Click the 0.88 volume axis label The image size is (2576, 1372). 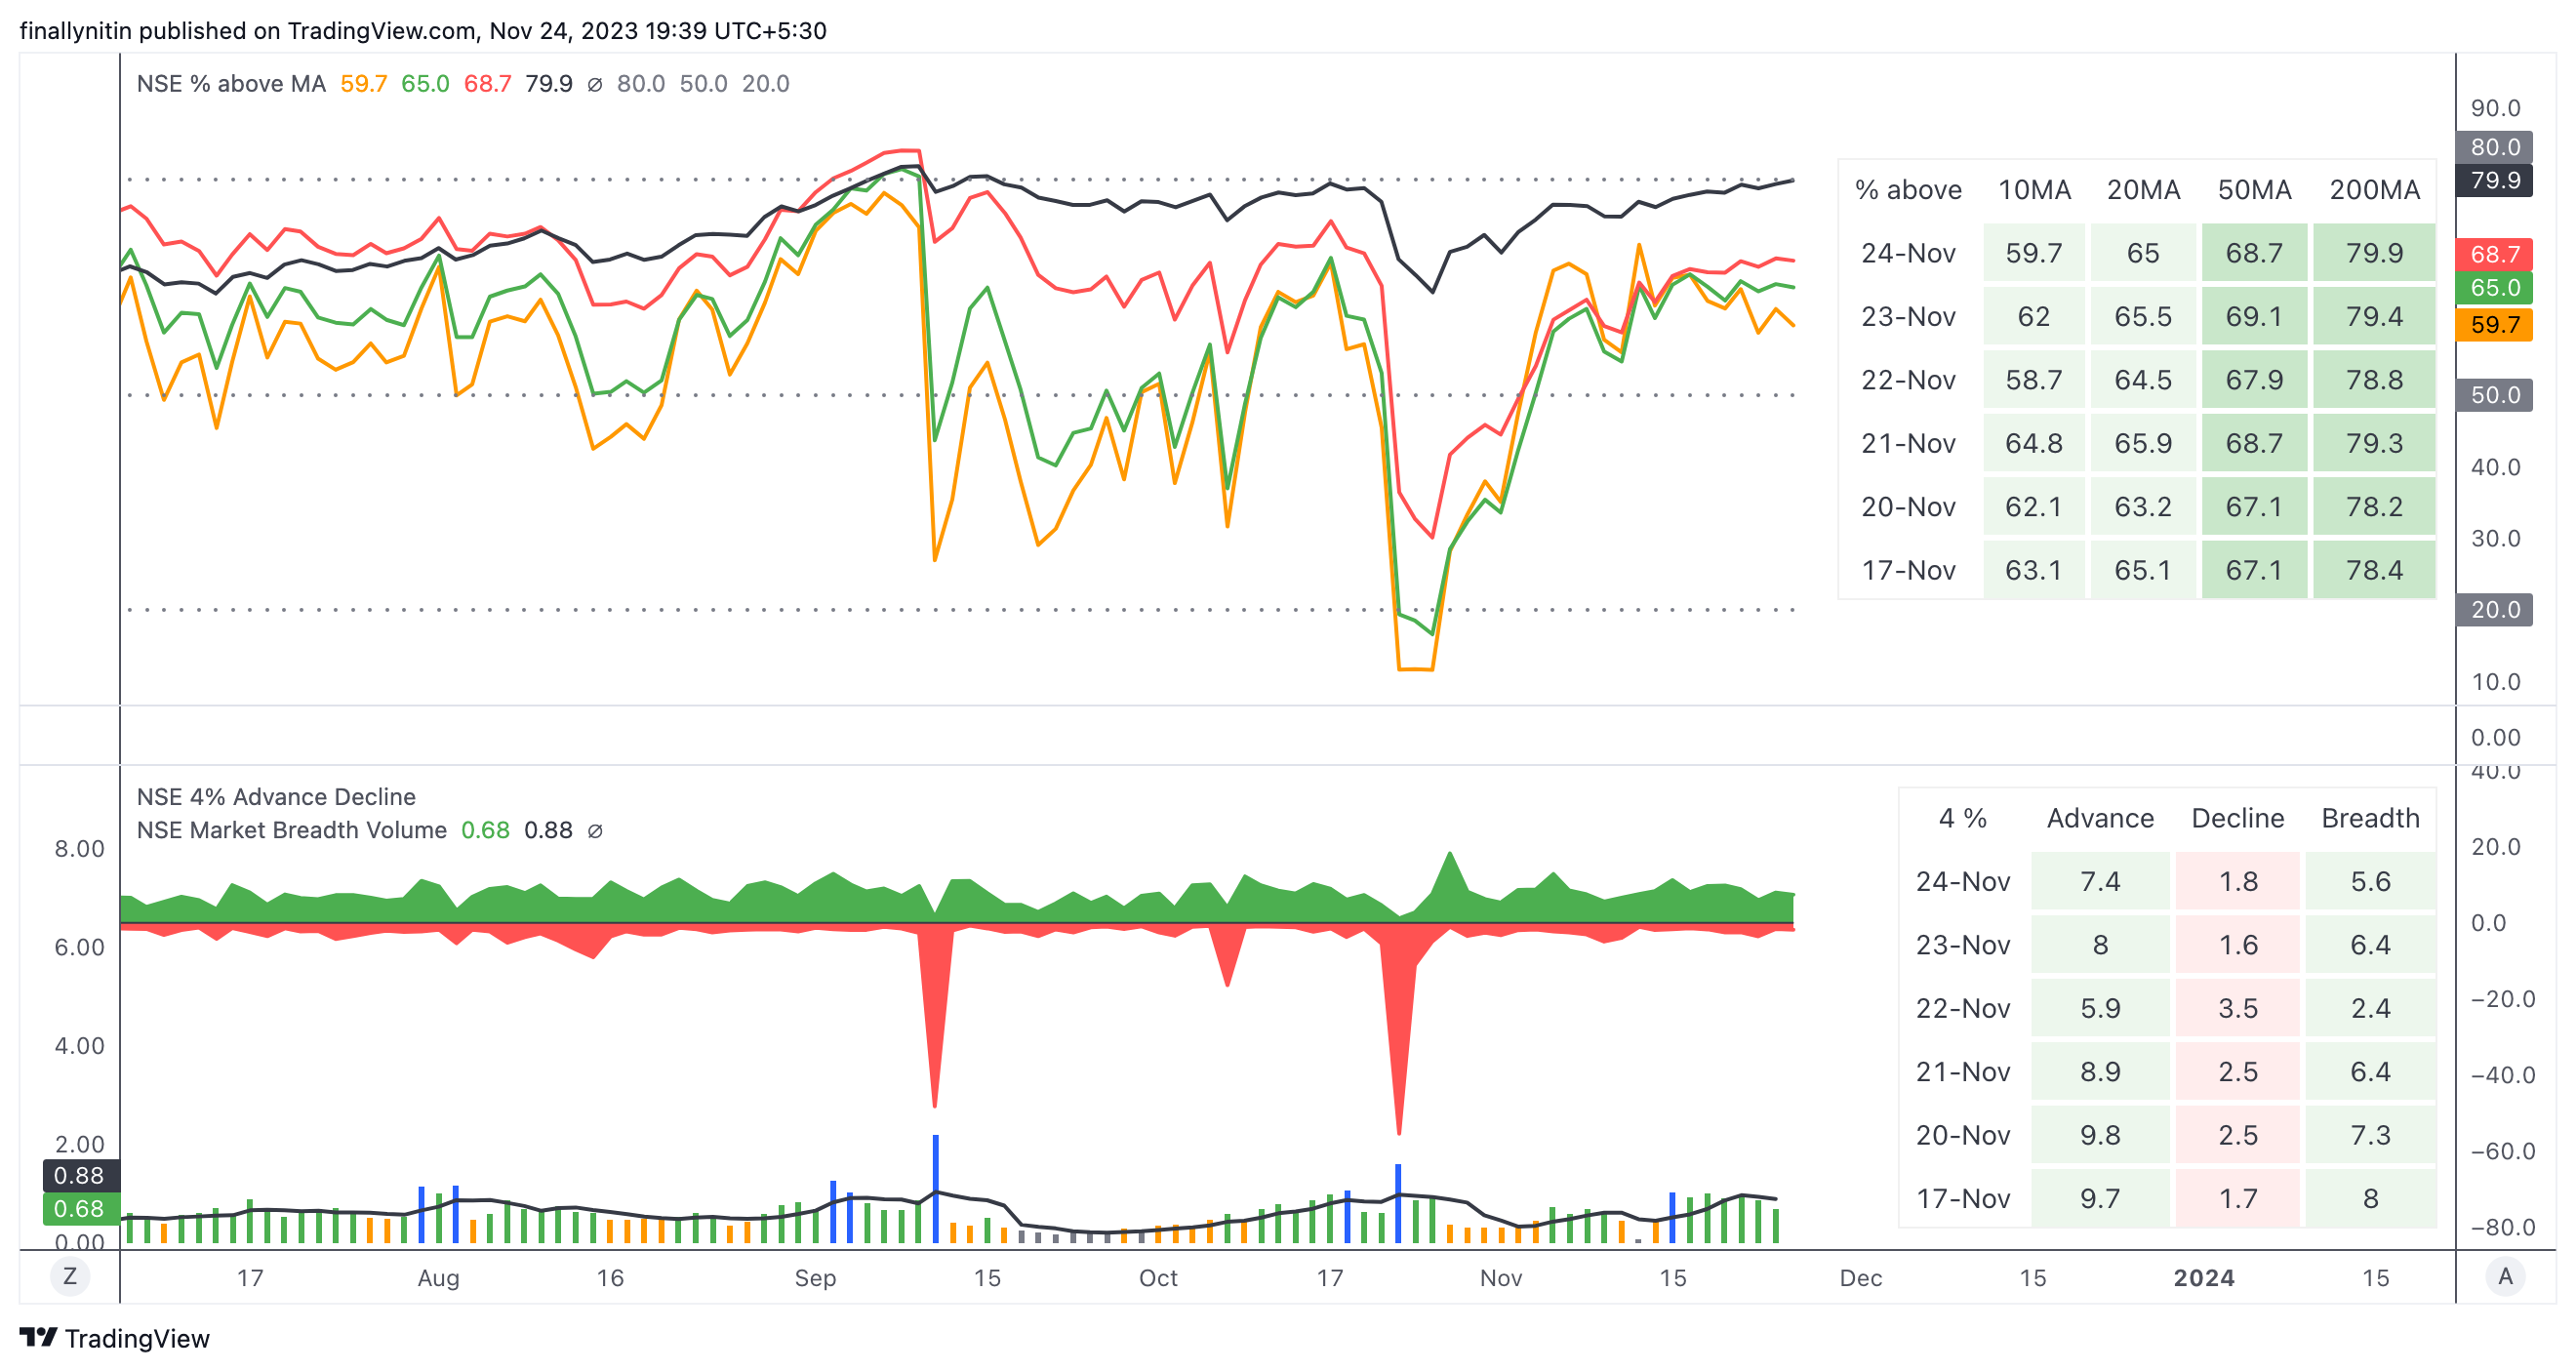[80, 1176]
